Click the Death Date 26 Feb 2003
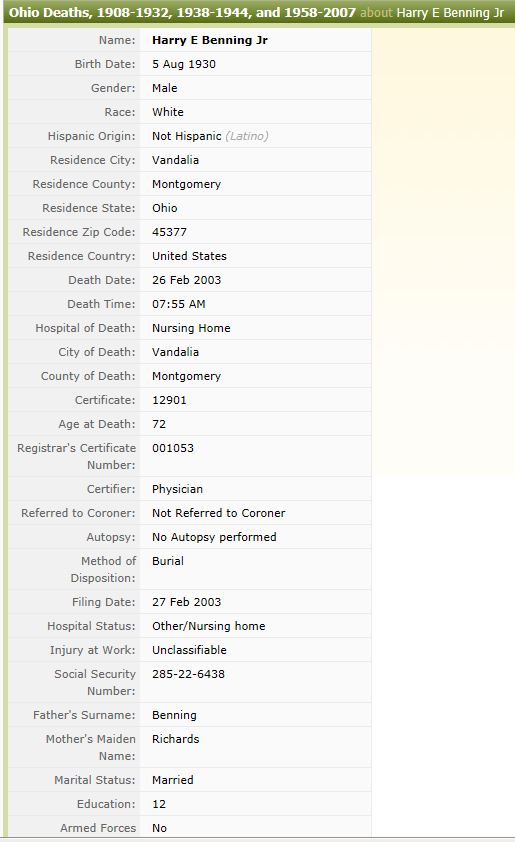This screenshot has width=515, height=842. (x=186, y=280)
